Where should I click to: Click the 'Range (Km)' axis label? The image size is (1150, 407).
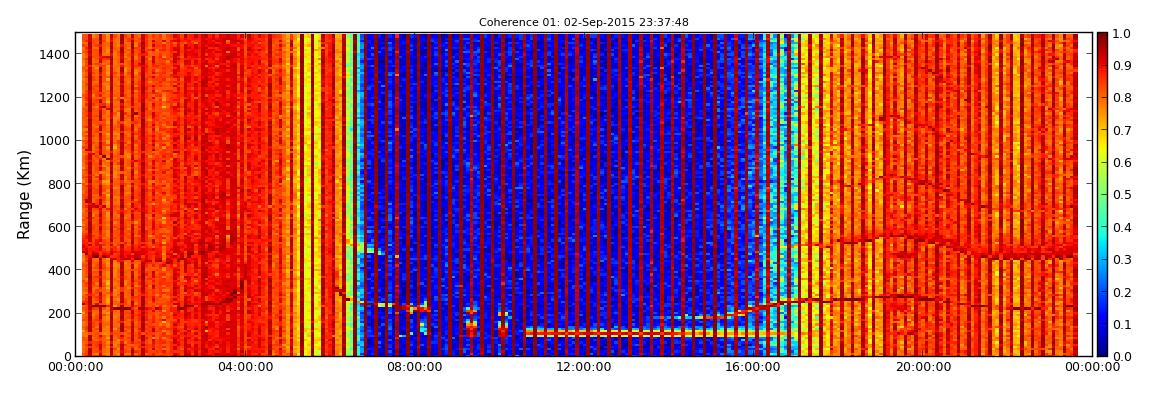(24, 194)
